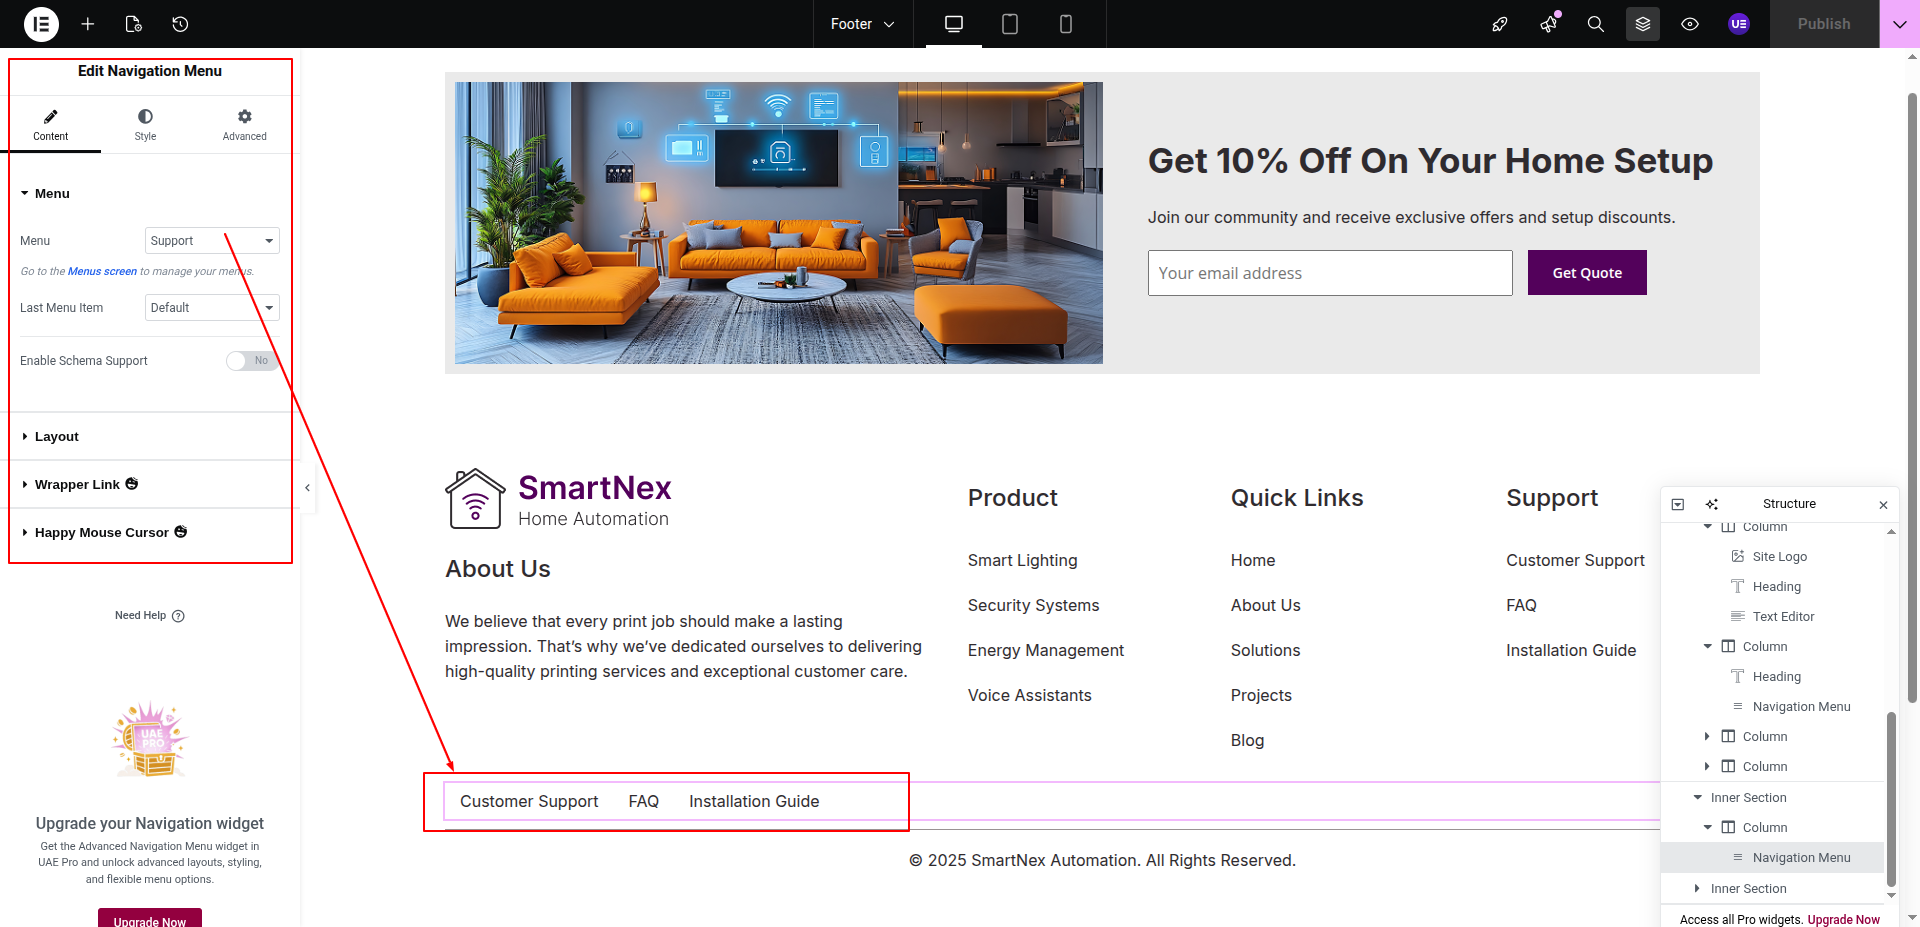This screenshot has width=1920, height=927.
Task: Select Site Logo in Structure panel
Action: pos(1779,557)
